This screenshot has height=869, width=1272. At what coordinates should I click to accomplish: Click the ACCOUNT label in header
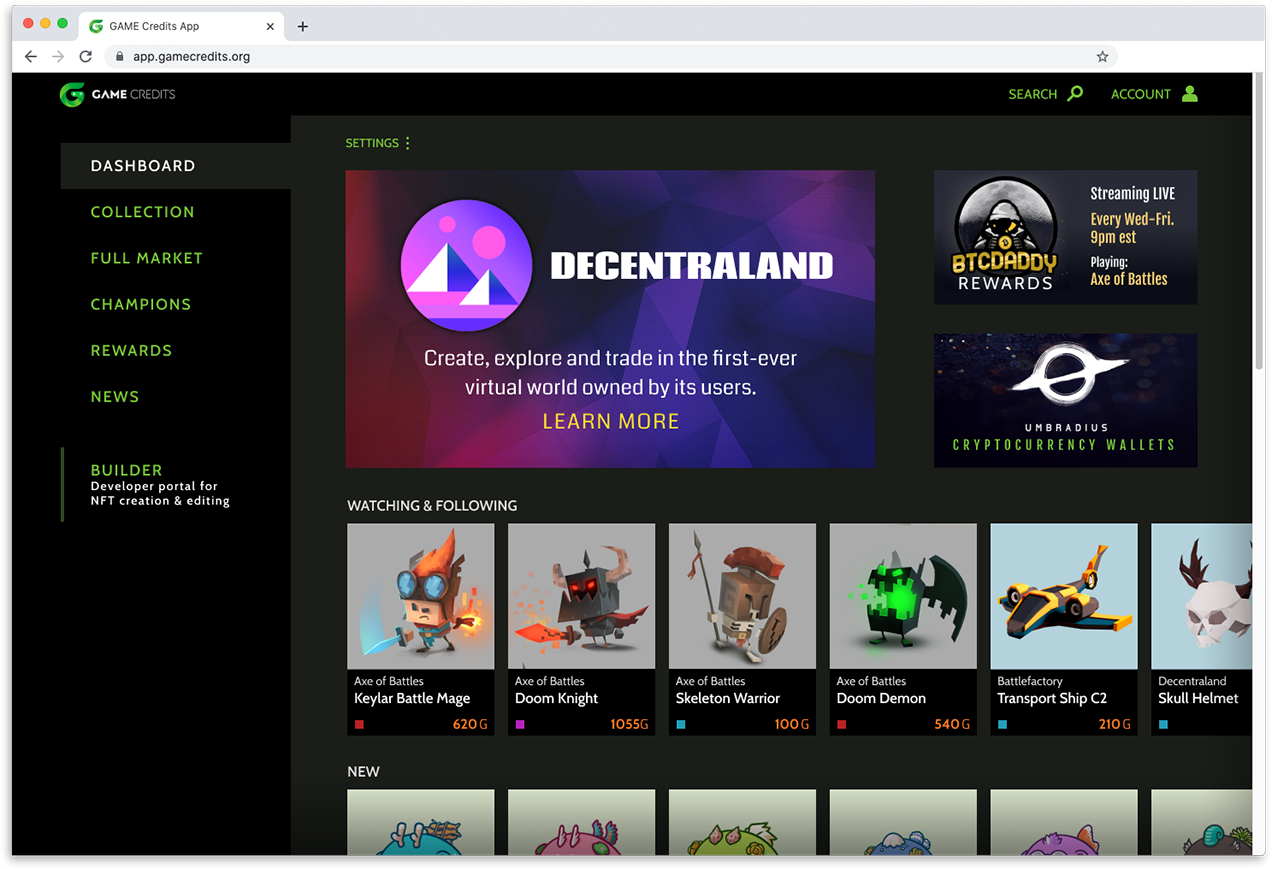1141,94
